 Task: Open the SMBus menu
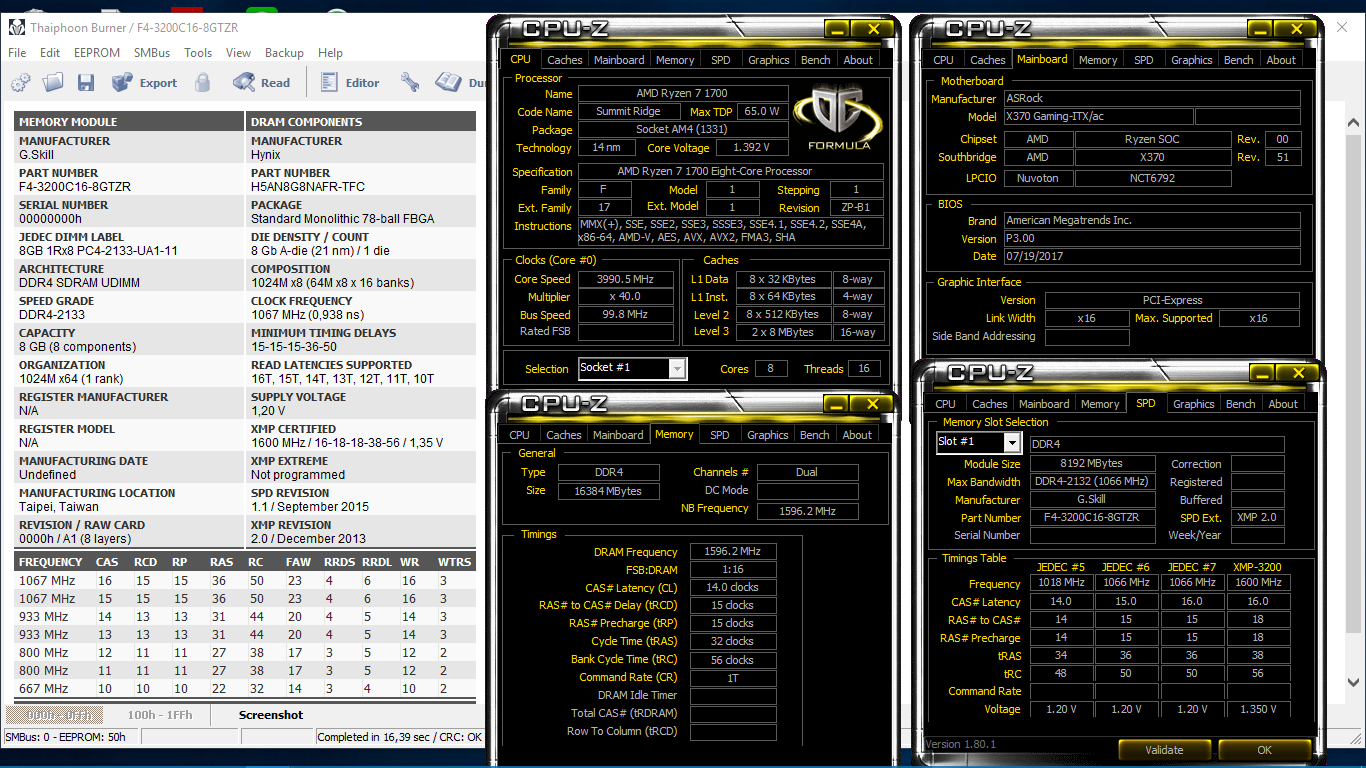pos(152,53)
